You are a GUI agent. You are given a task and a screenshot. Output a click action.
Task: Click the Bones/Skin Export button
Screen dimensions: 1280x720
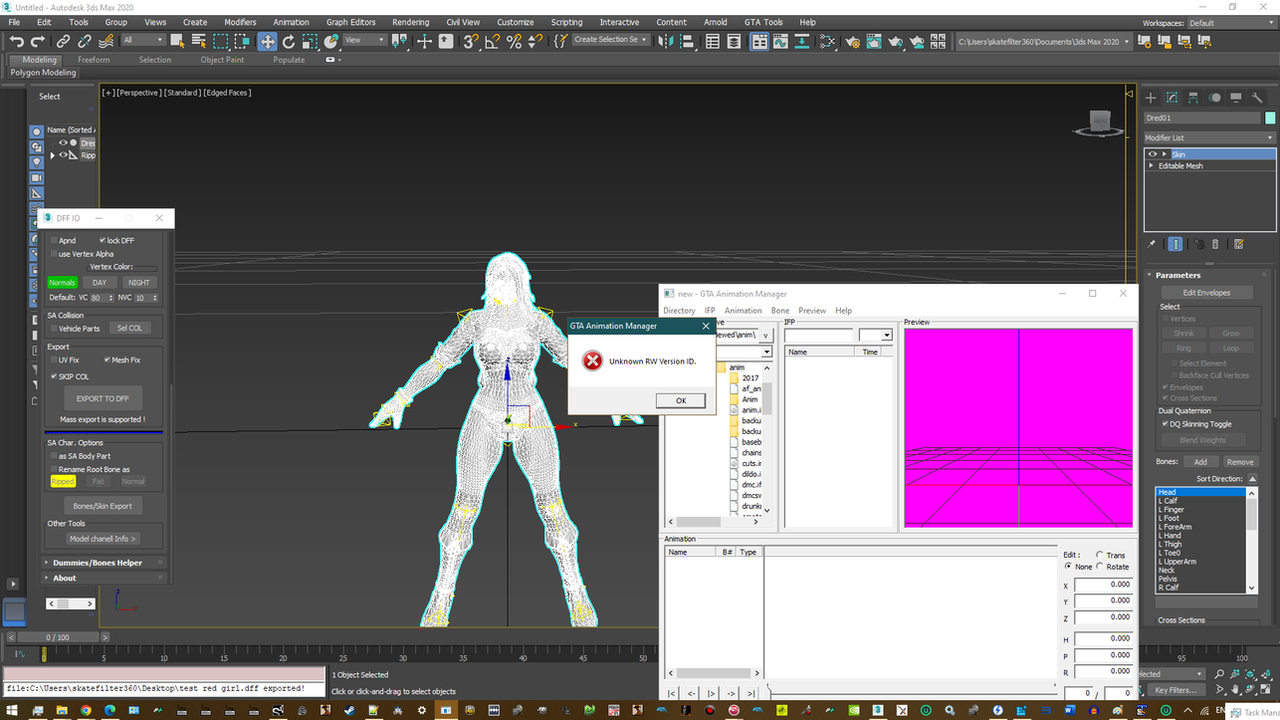(x=103, y=506)
